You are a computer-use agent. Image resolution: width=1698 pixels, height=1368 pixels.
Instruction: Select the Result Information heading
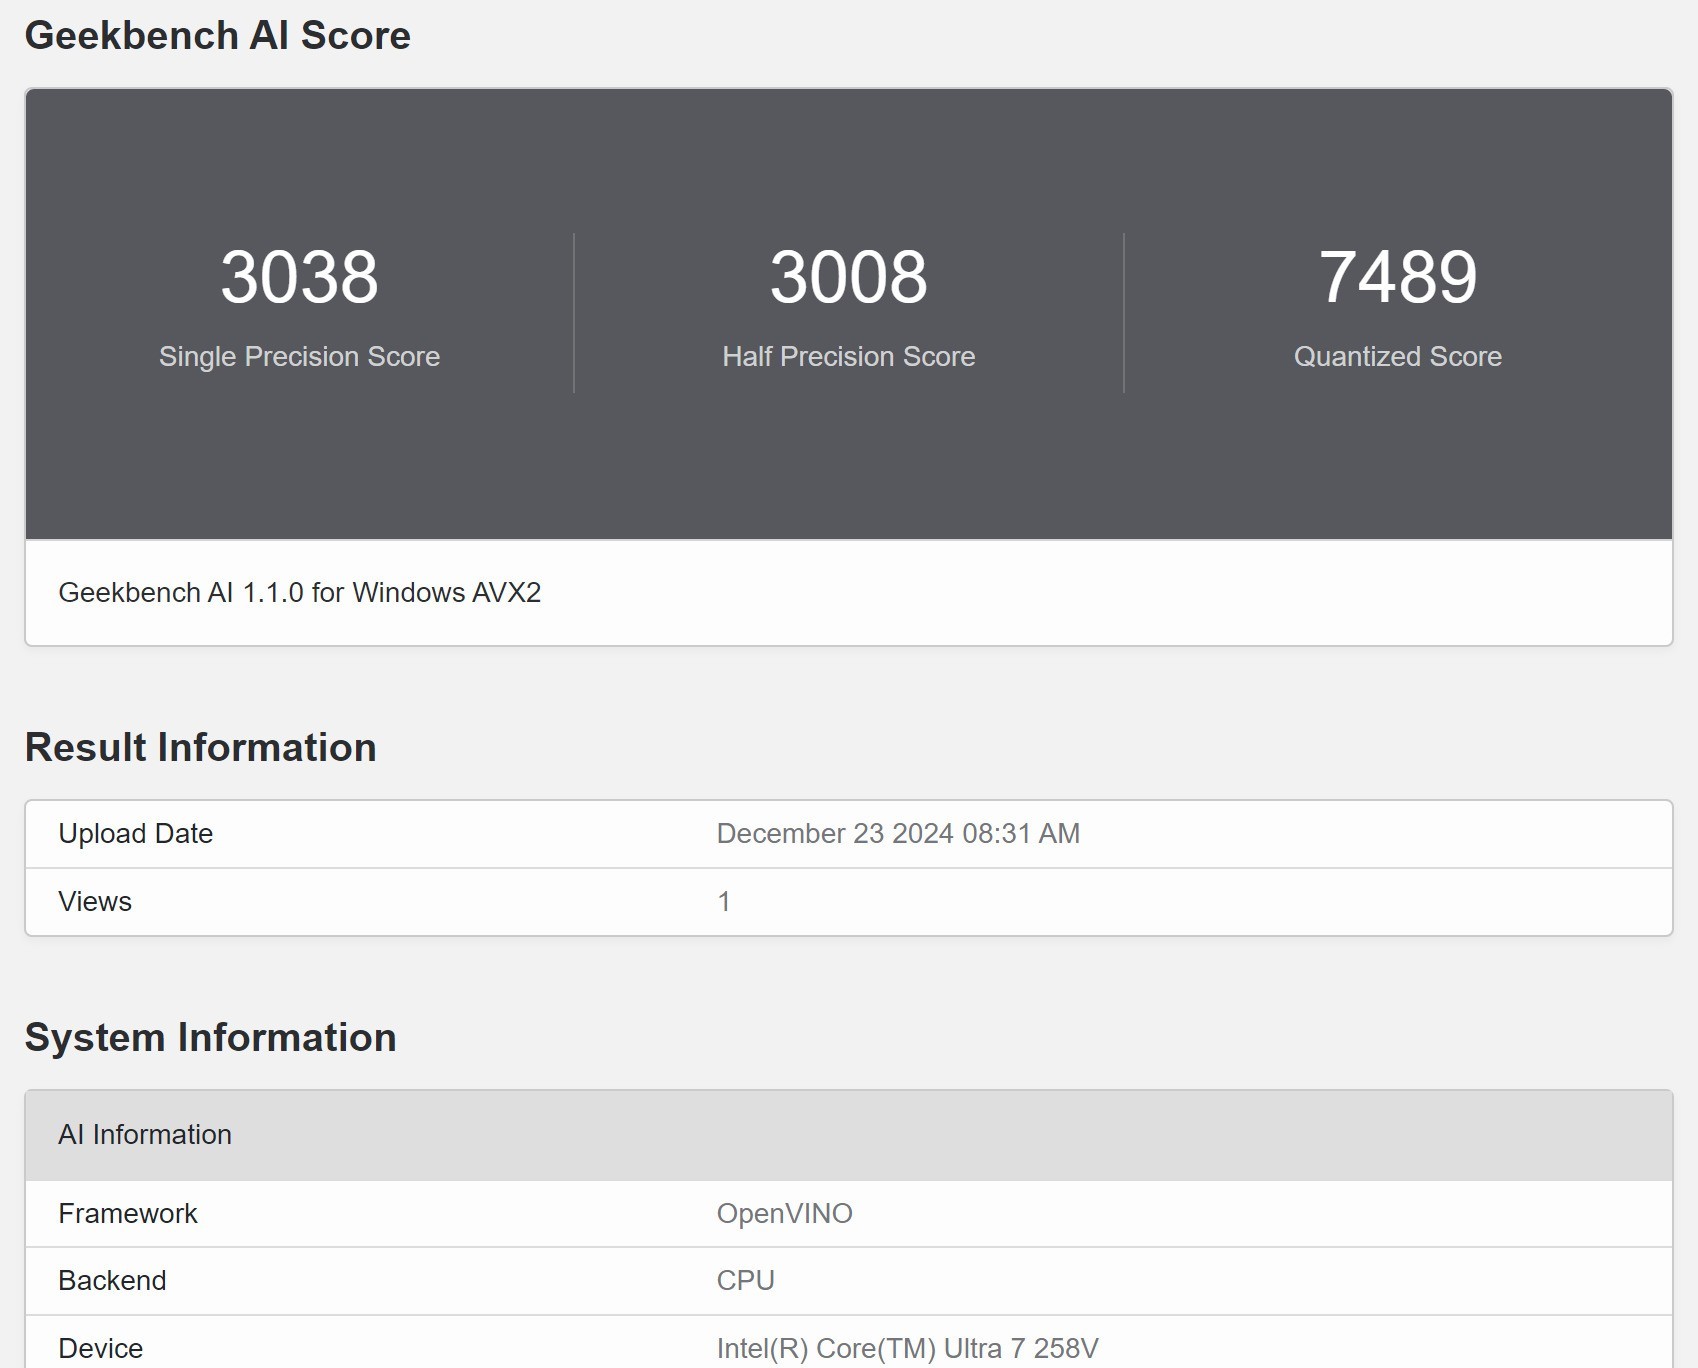coord(201,746)
